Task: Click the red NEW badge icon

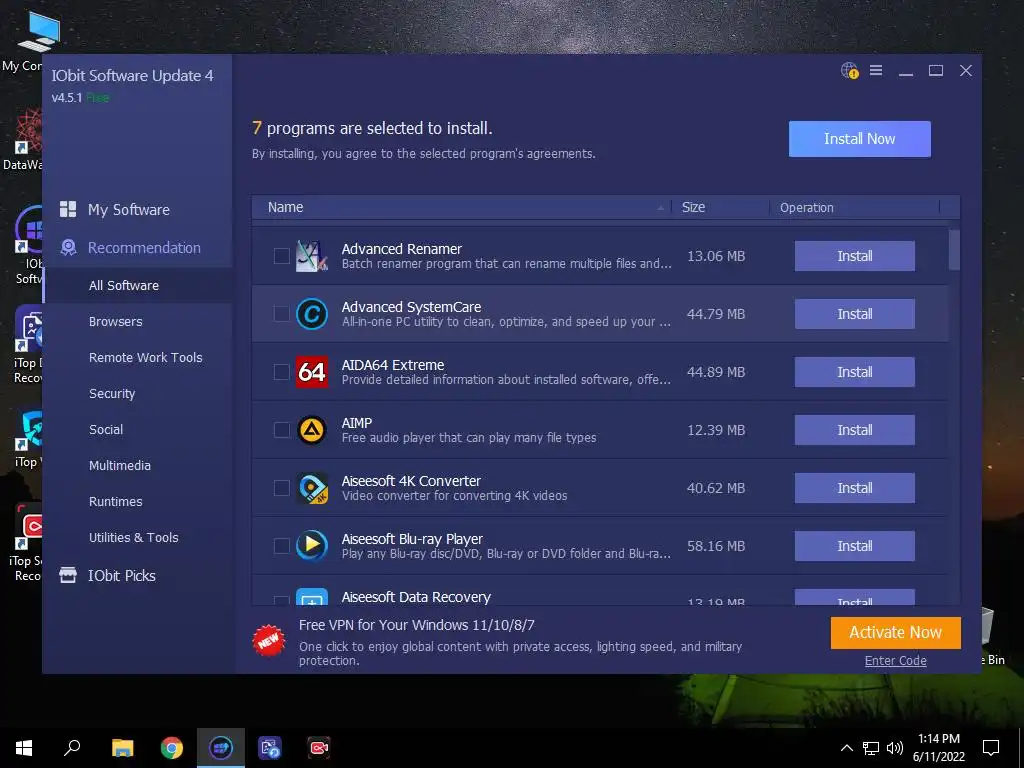Action: [269, 641]
